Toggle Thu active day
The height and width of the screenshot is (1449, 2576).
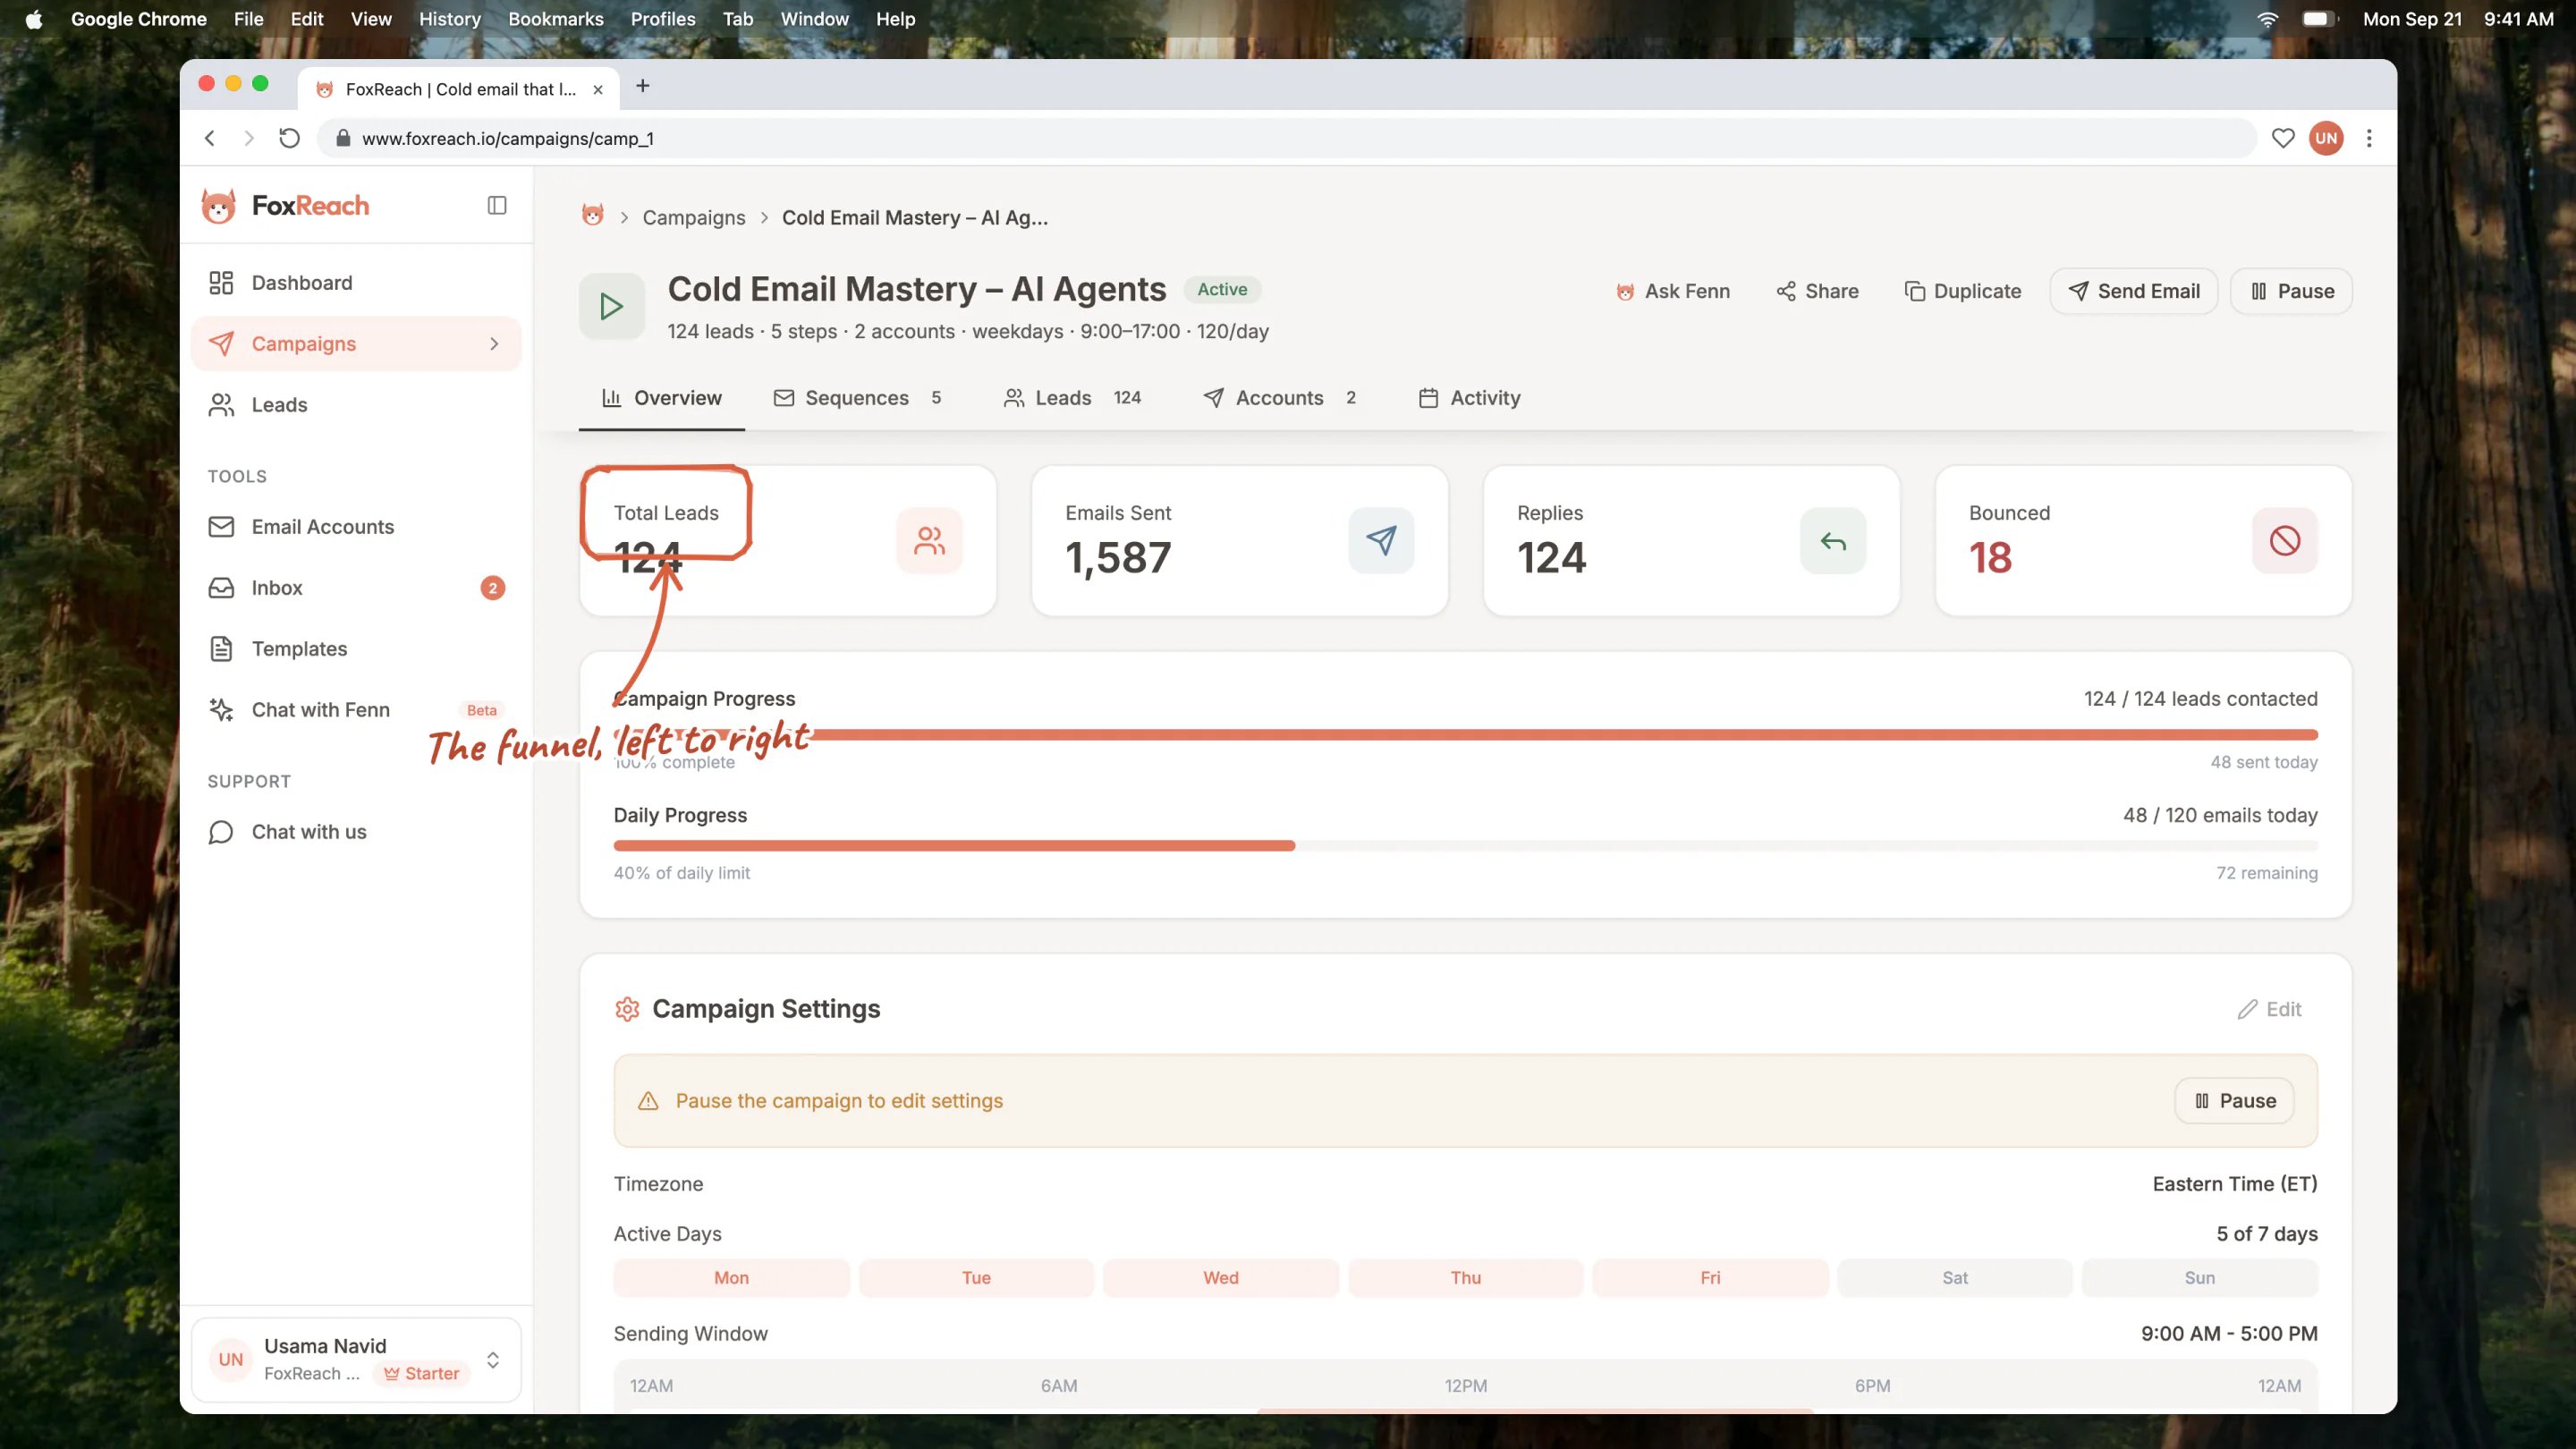click(1465, 1278)
